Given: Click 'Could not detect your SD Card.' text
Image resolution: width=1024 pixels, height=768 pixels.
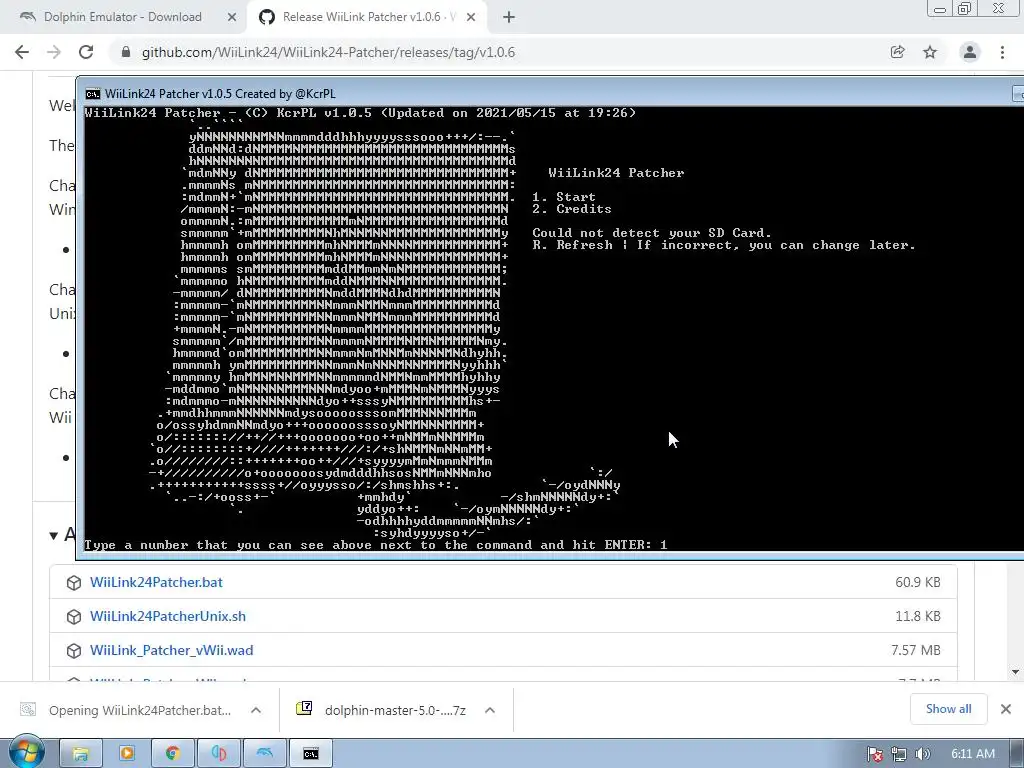Looking at the screenshot, I should pos(652,232).
